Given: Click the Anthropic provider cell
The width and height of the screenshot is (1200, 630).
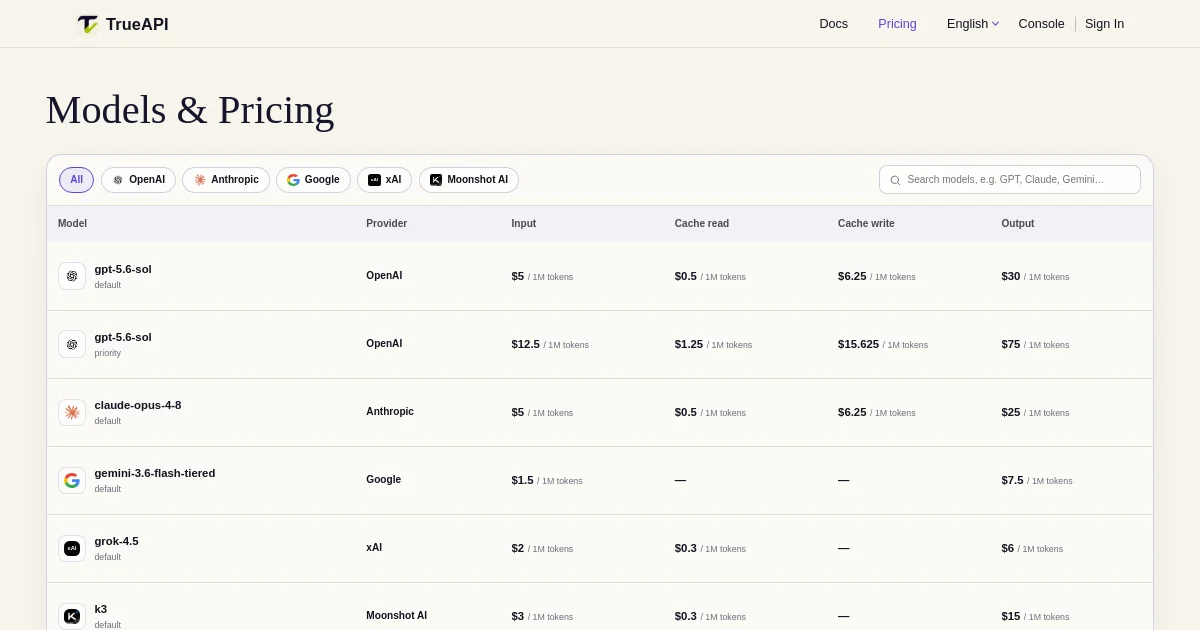Looking at the screenshot, I should coord(390,412).
